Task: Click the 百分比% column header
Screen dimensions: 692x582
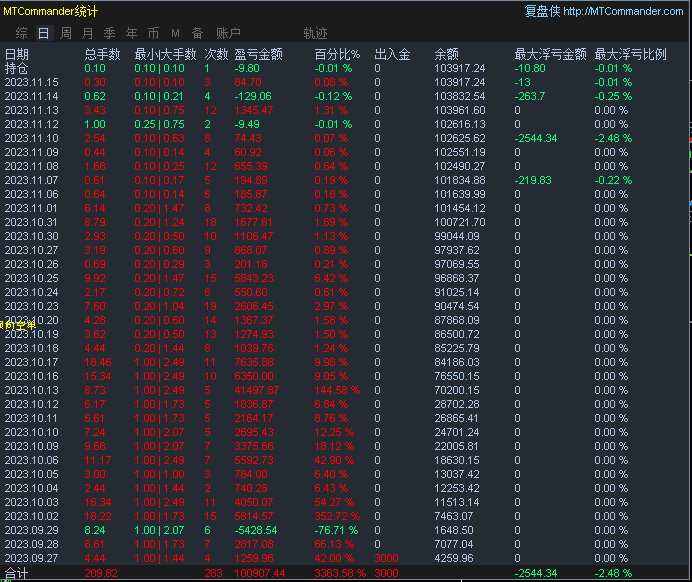Action: coord(337,54)
